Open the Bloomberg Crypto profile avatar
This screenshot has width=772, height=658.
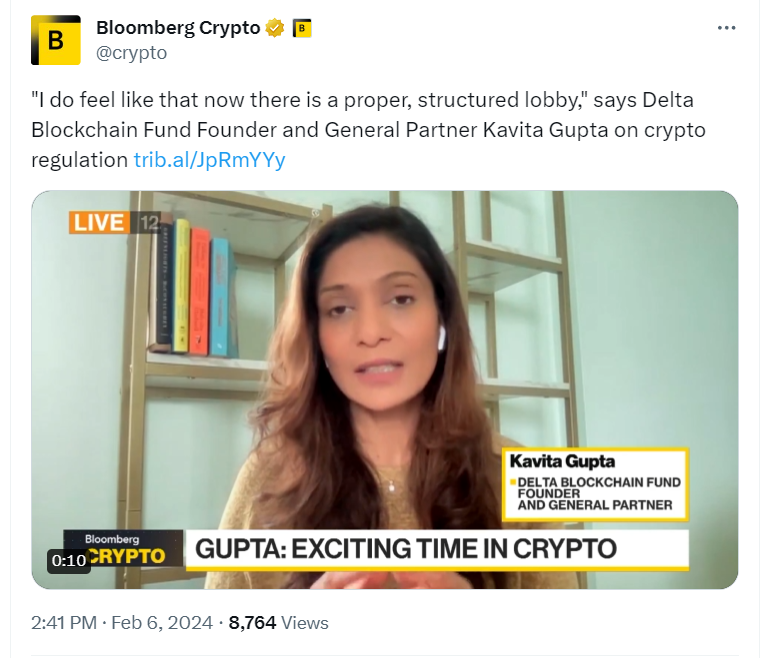coord(56,40)
